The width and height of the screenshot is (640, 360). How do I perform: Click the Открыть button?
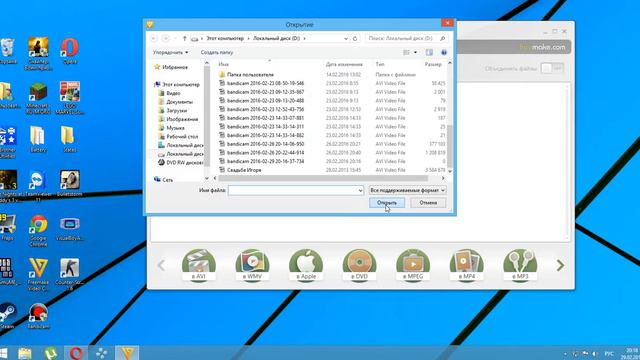pyautogui.click(x=387, y=203)
